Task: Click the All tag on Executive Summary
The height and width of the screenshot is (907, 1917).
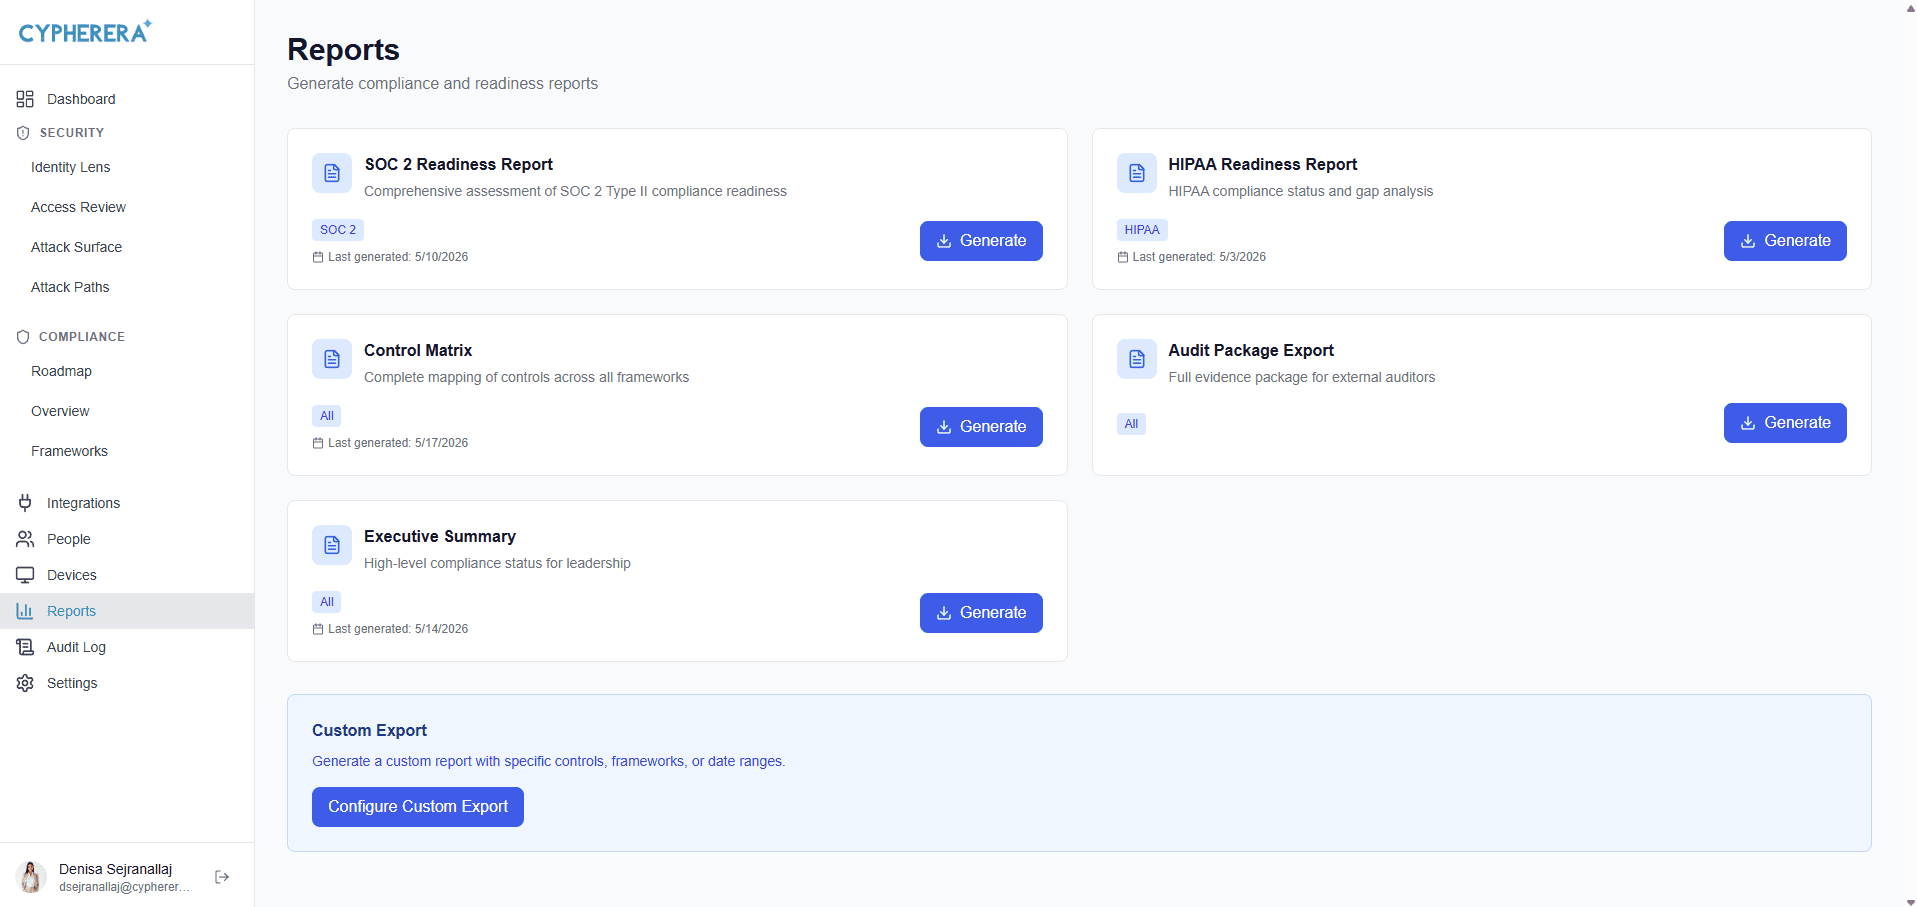Action: tap(327, 602)
